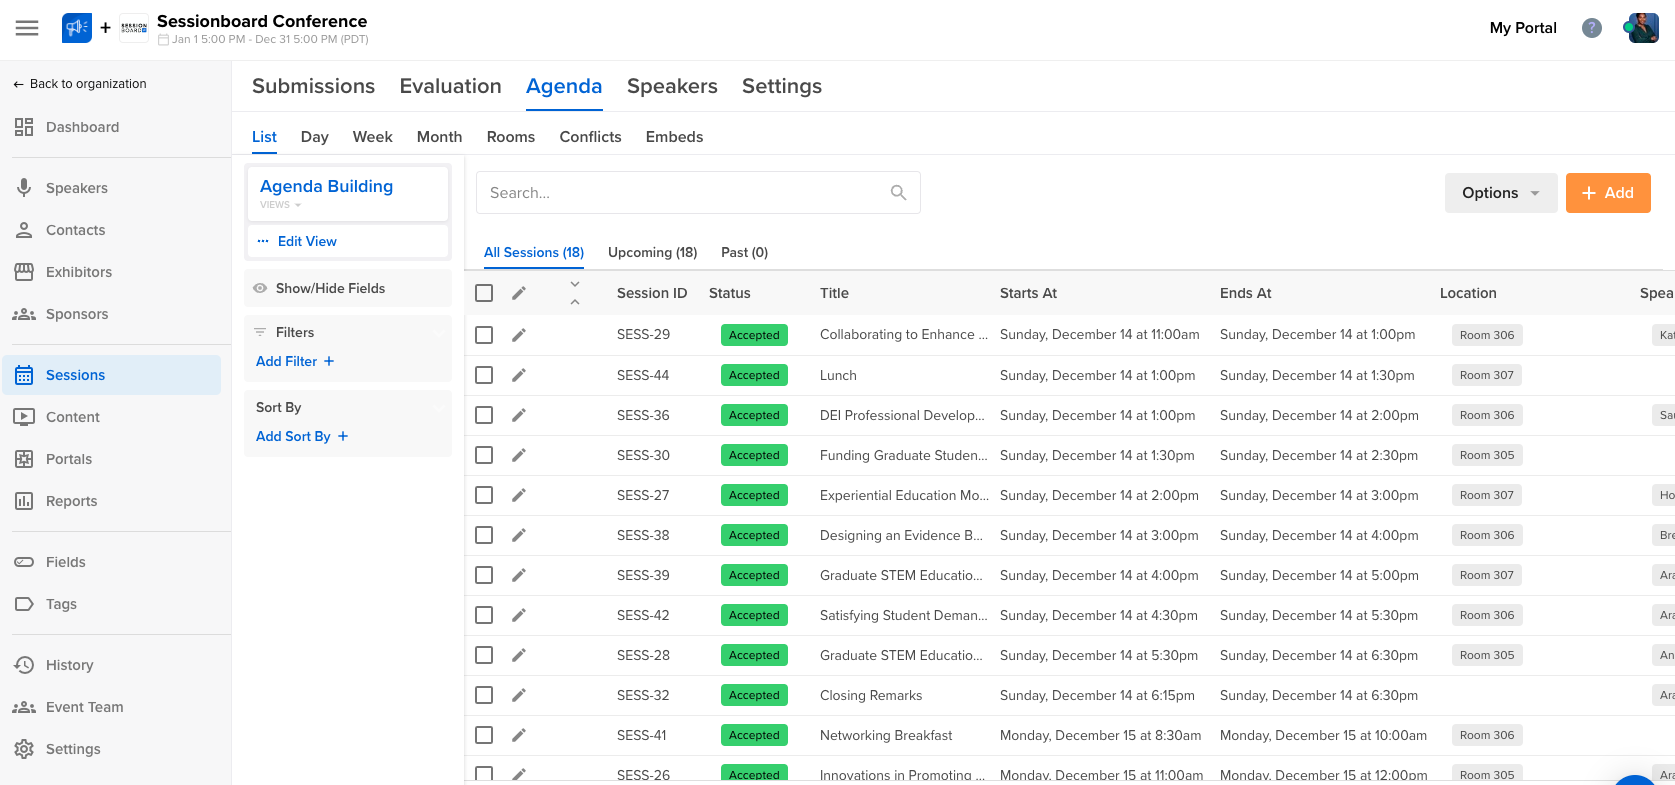1675x785 pixels.
Task: Click the orange Add button
Action: click(x=1607, y=193)
